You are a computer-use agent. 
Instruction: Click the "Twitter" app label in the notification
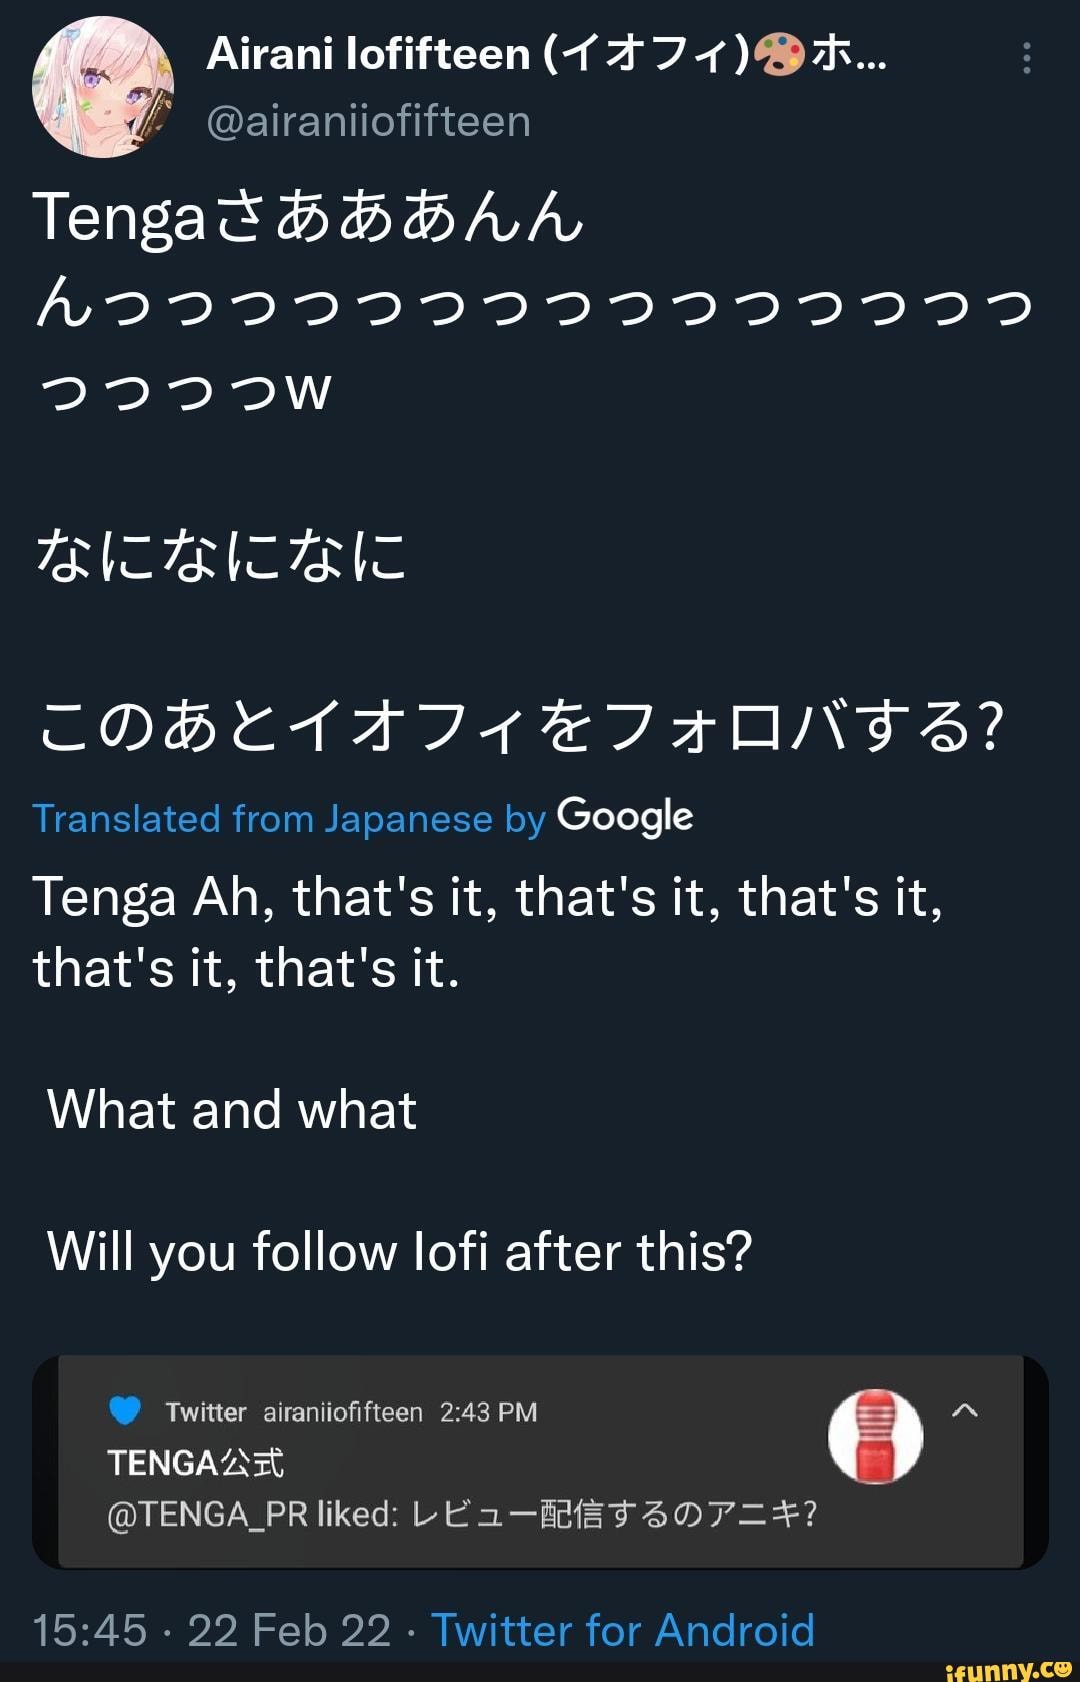coord(205,1412)
